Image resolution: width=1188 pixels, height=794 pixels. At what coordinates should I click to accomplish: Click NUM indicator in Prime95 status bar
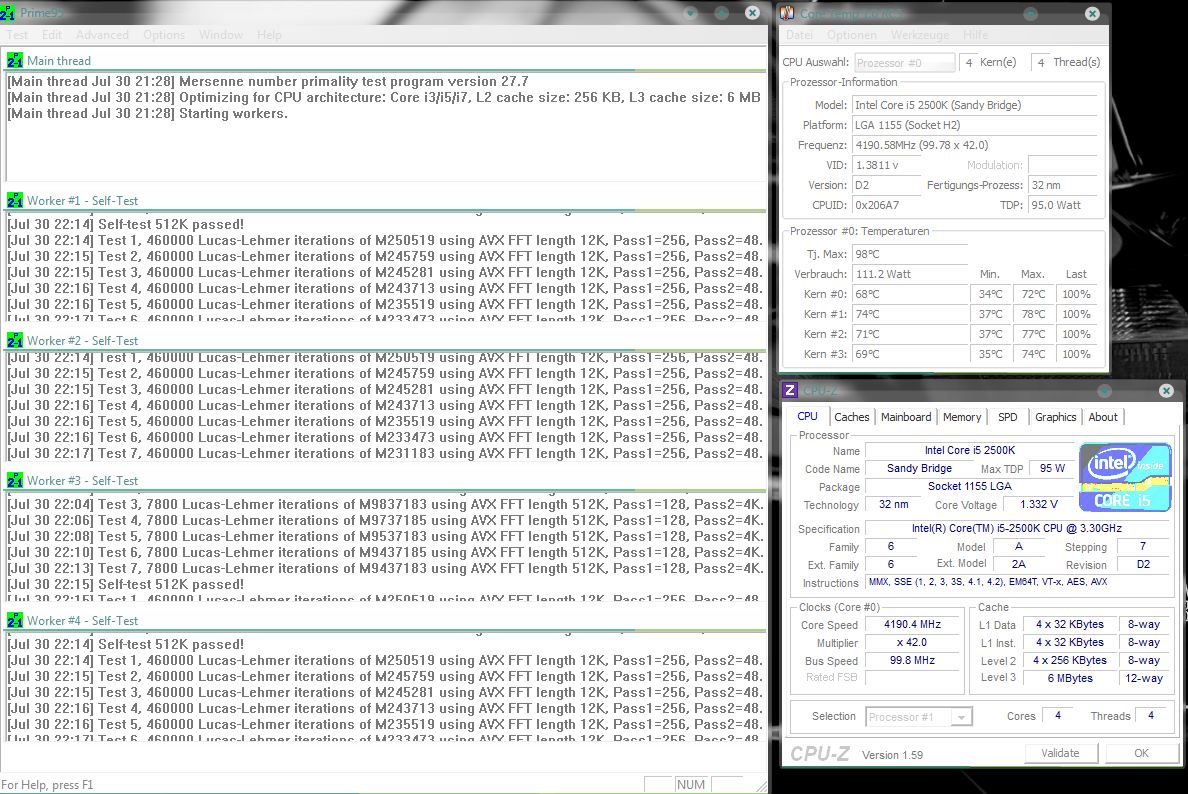691,785
